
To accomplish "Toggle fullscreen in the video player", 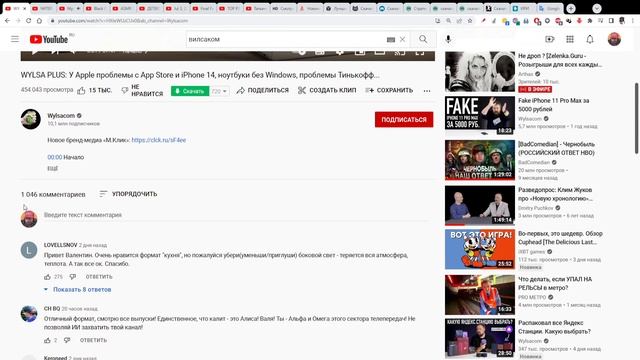I will coord(420,53).
